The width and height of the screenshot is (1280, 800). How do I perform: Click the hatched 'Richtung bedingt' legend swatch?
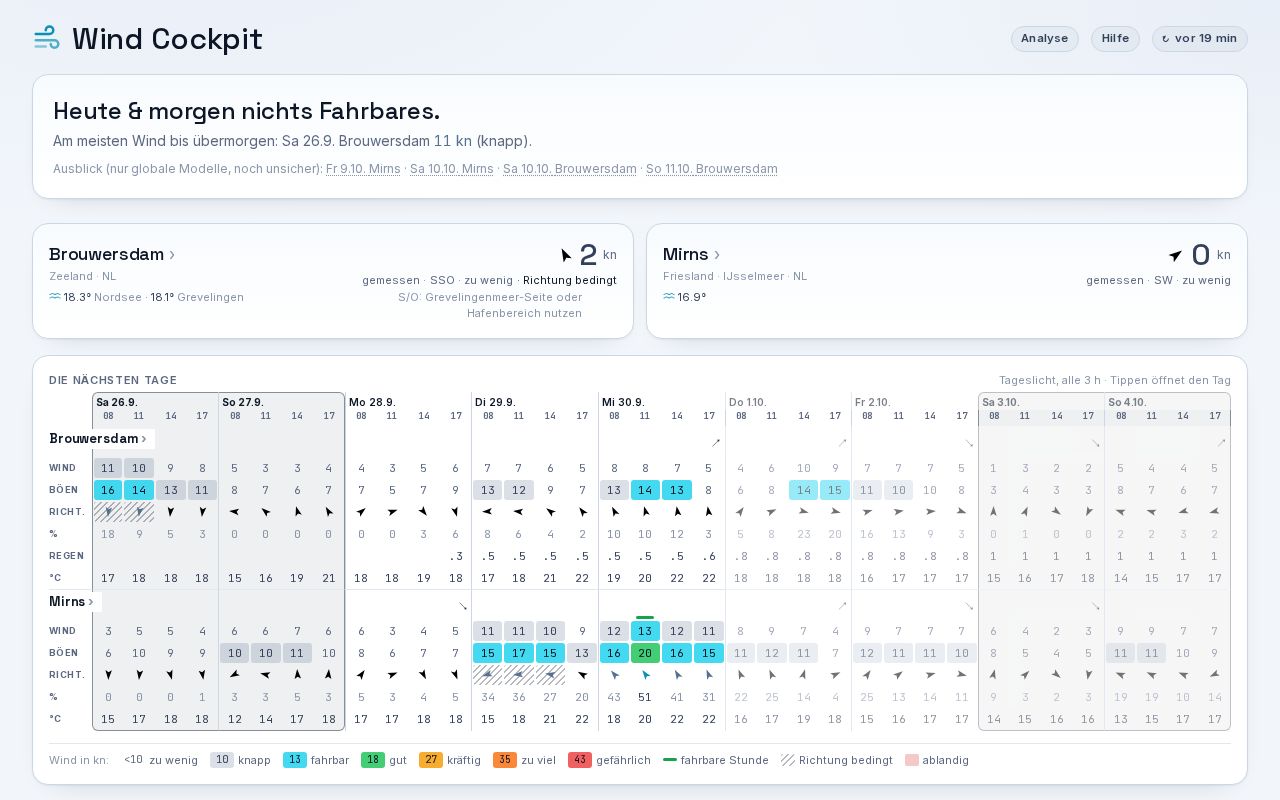pos(788,760)
